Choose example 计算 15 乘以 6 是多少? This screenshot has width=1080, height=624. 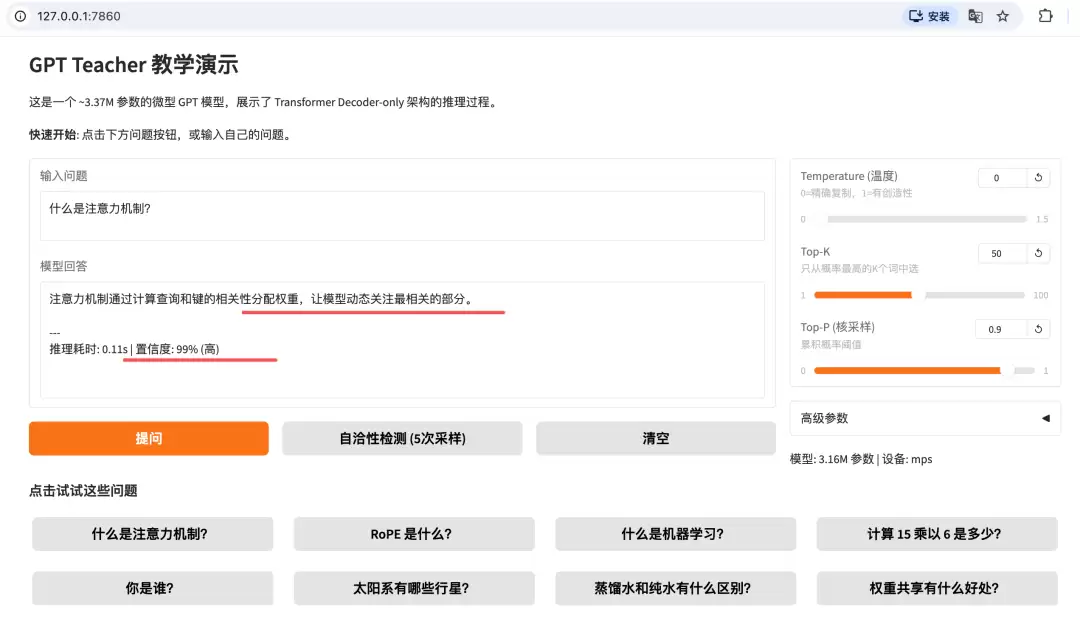click(937, 534)
